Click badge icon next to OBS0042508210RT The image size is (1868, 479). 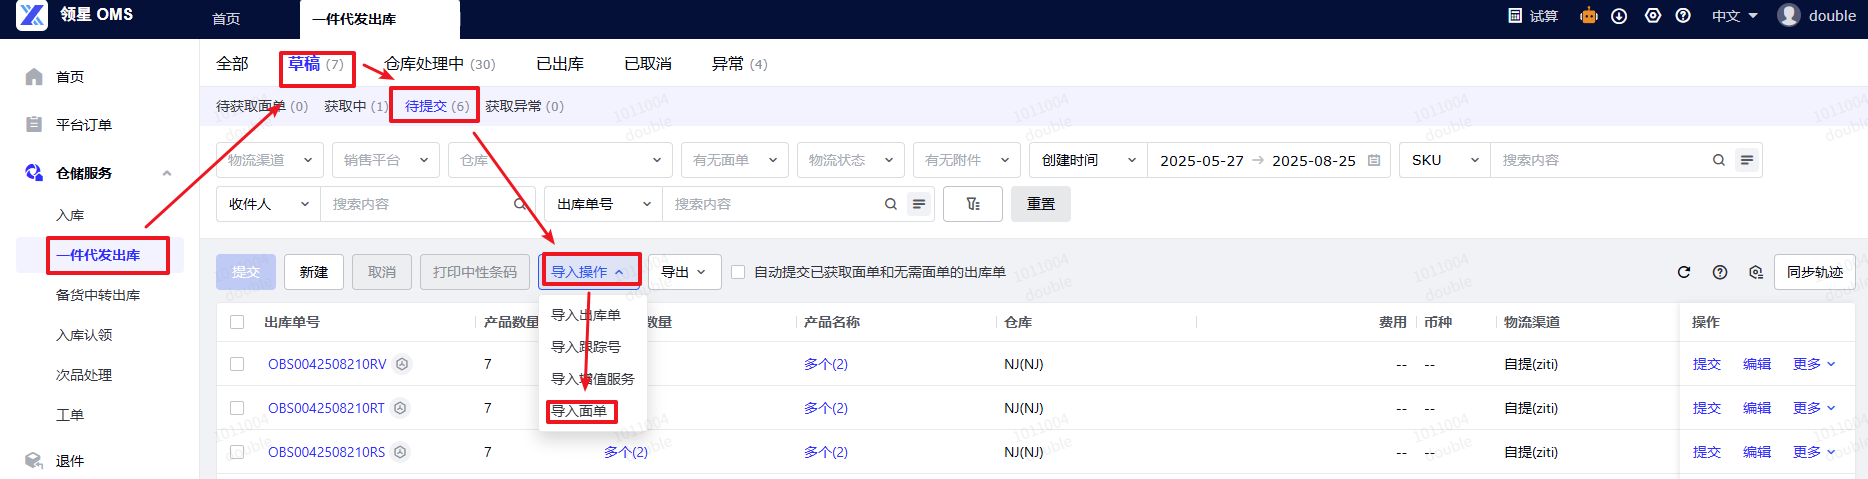pyautogui.click(x=400, y=408)
